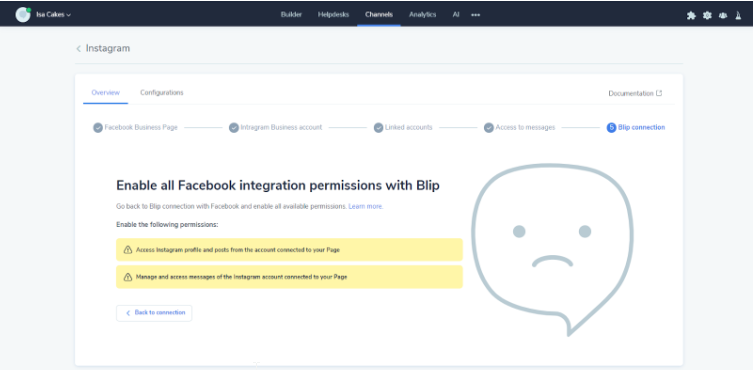Click 'Manage and access messages' permission text
The height and width of the screenshot is (370, 753).
tap(242, 277)
